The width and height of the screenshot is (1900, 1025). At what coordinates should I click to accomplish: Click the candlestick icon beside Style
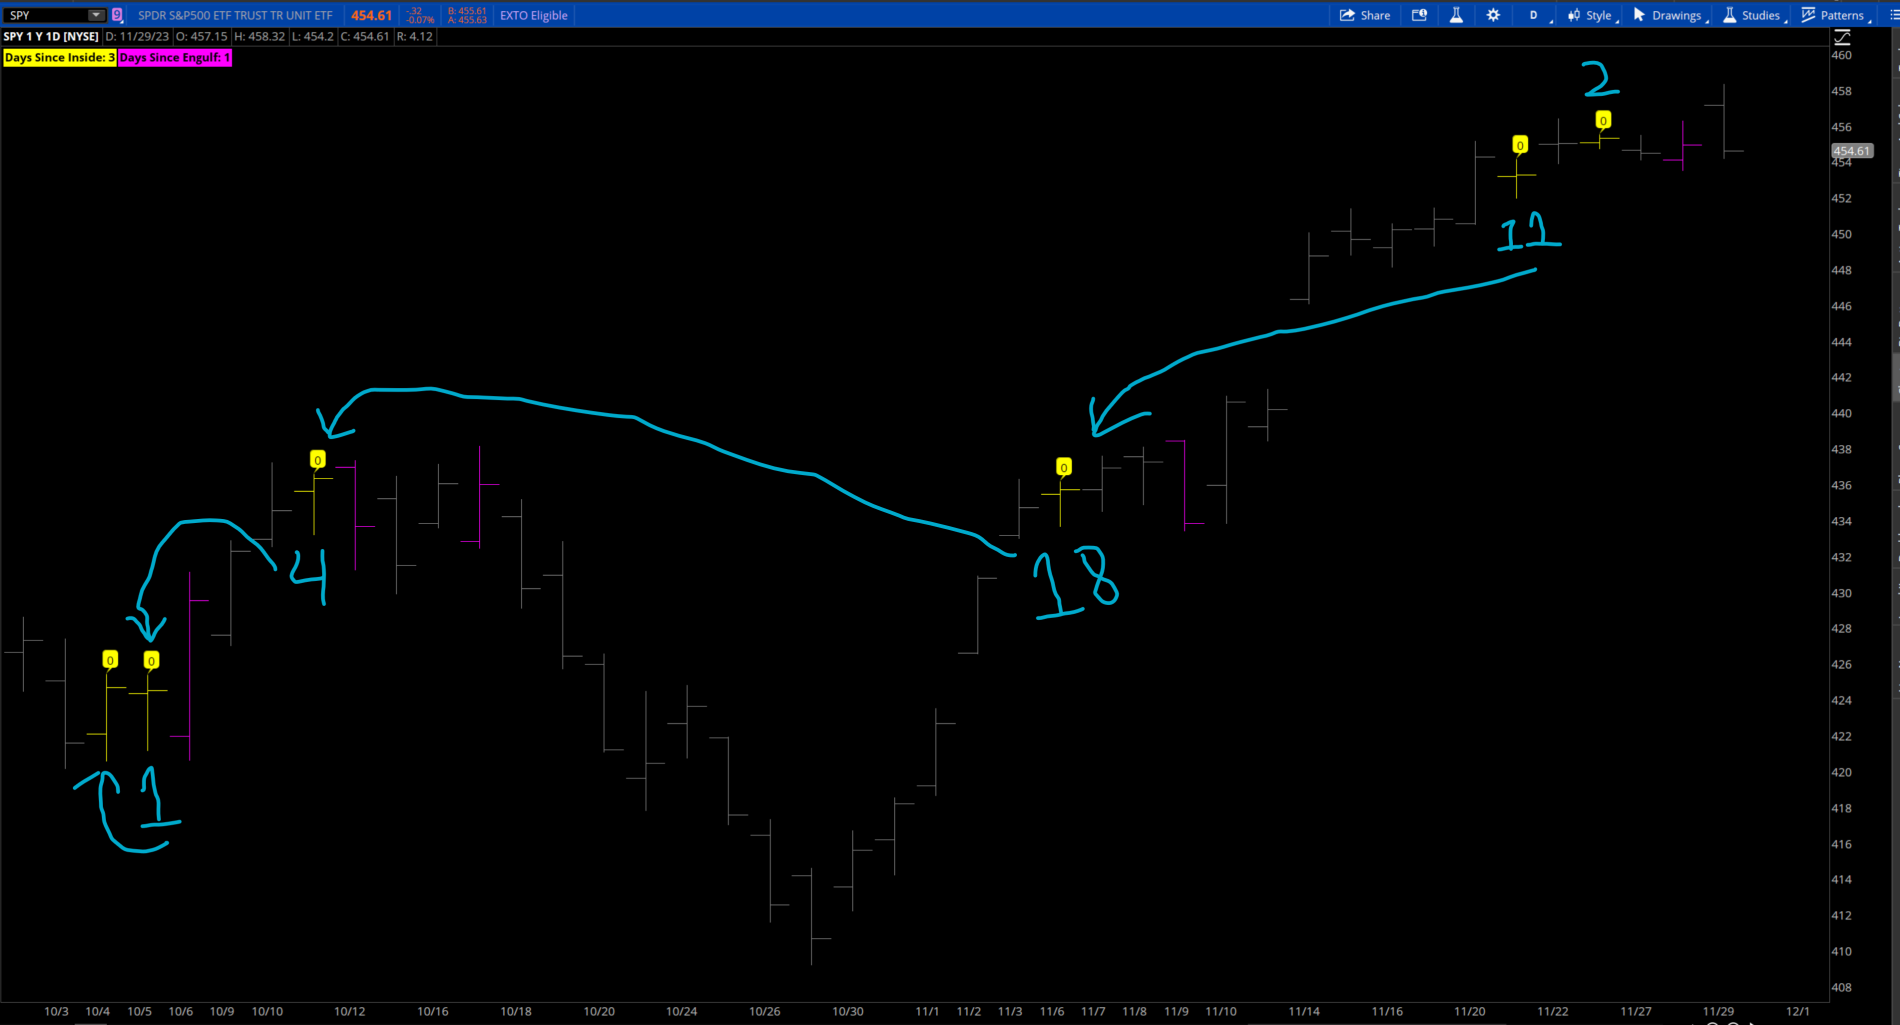(x=1574, y=15)
